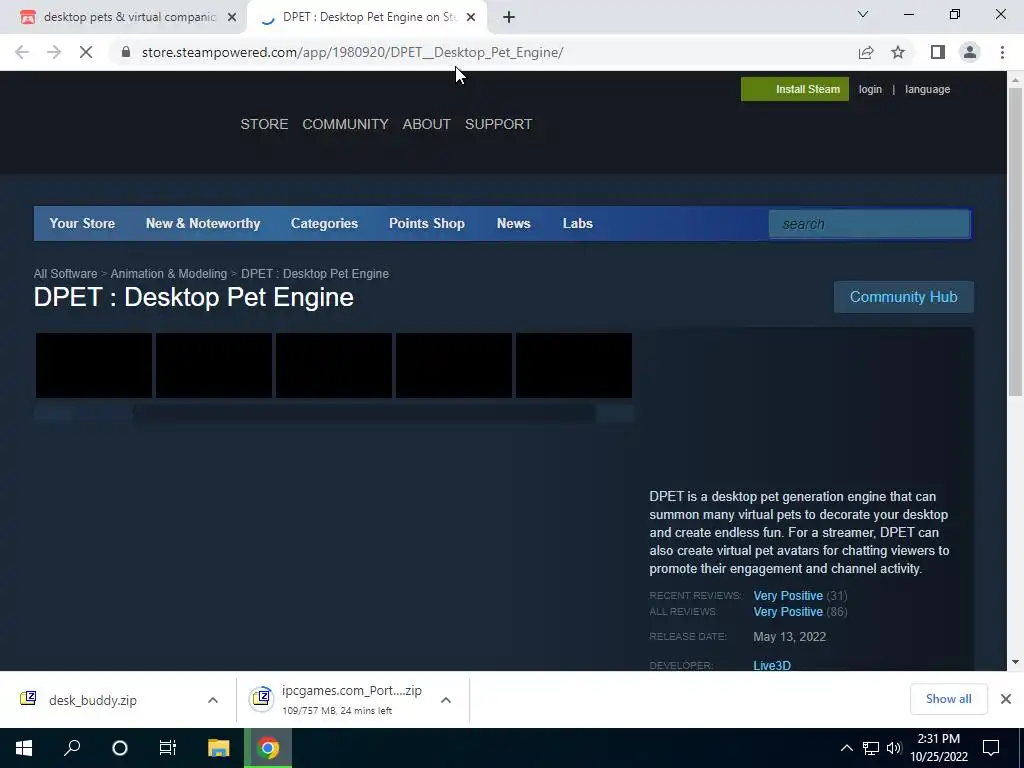
Task: Click the scrollbar down arrow
Action: point(1015,662)
